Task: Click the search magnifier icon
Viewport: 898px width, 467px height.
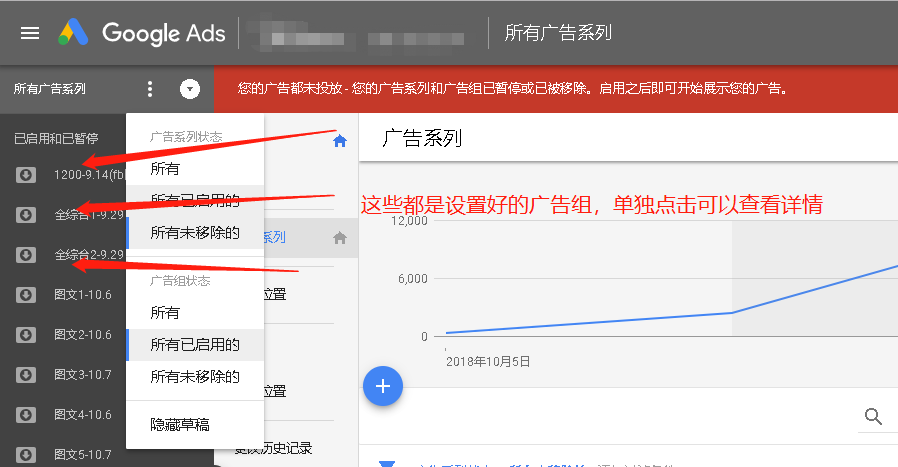Action: (x=873, y=416)
